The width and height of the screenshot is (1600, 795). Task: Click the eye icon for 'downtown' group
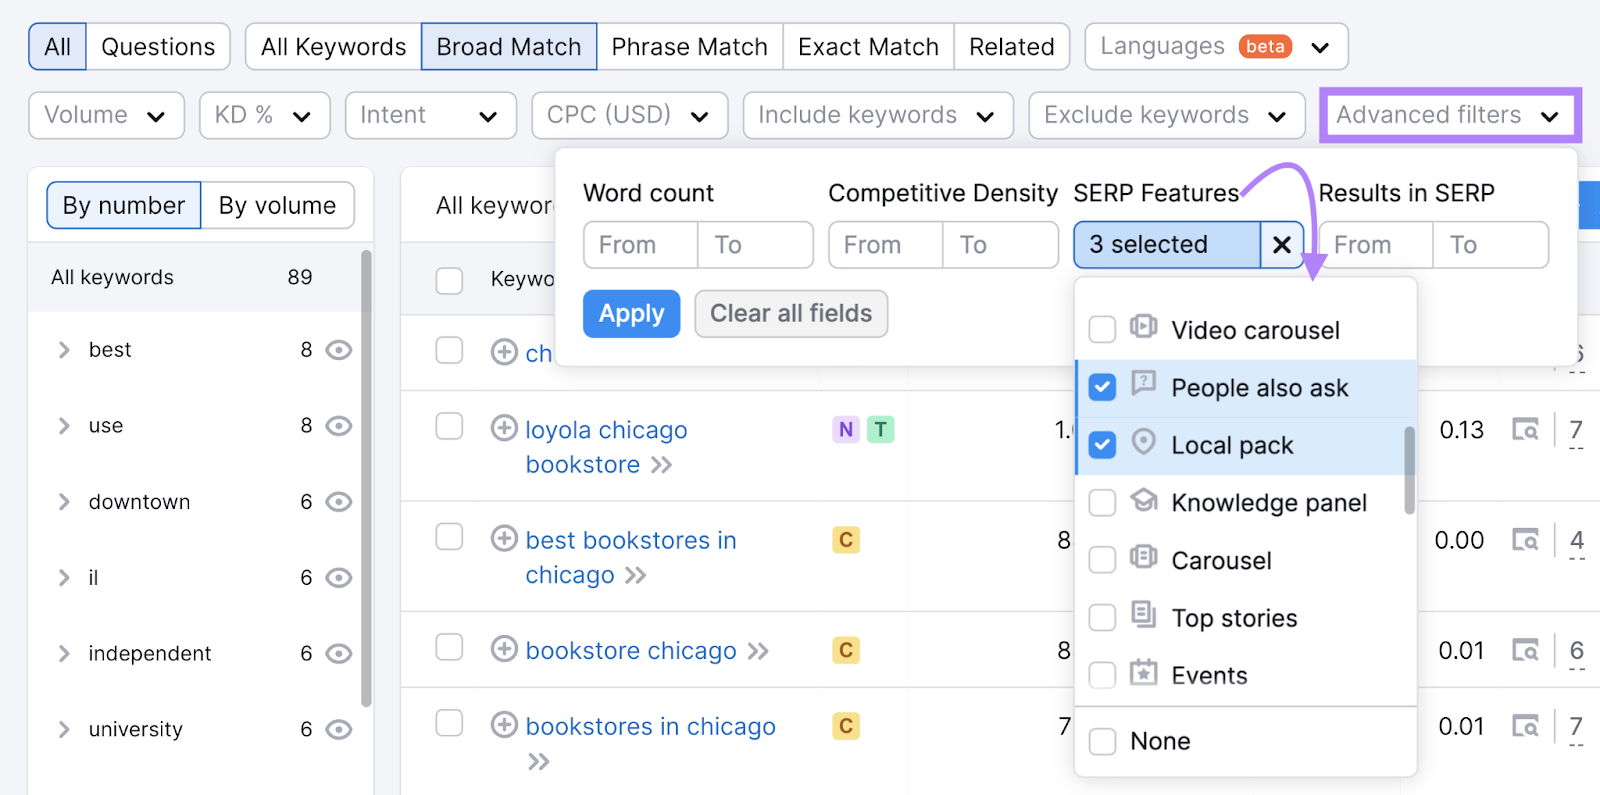tap(339, 502)
